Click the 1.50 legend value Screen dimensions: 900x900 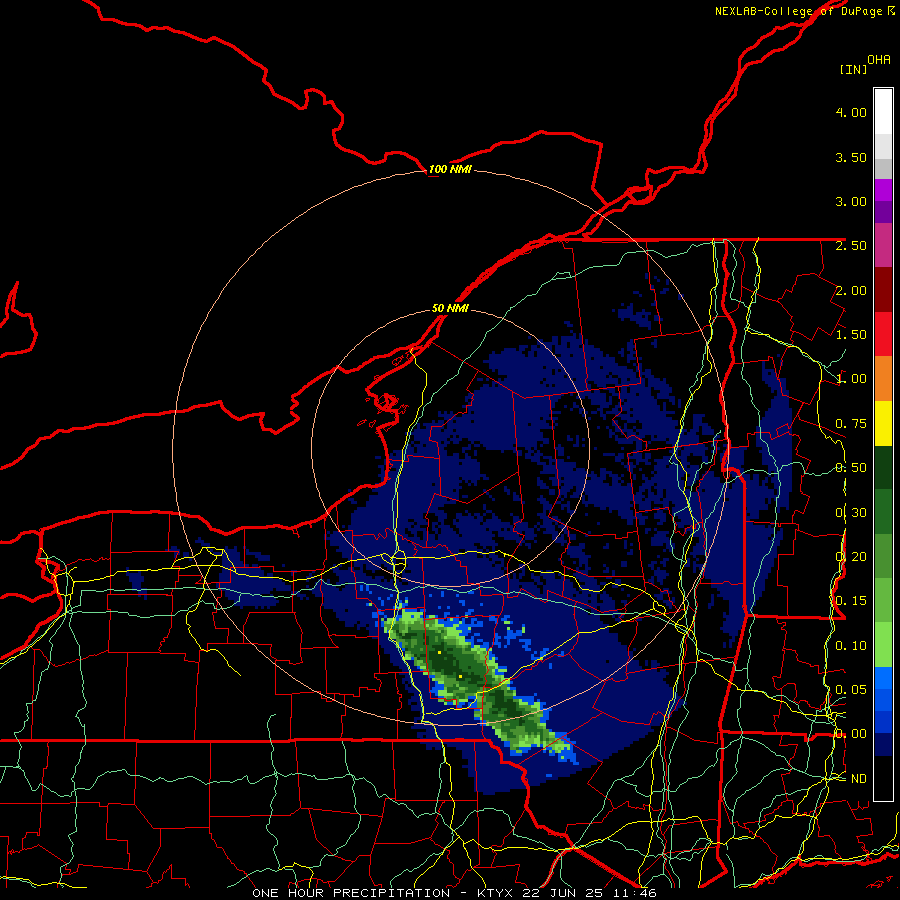click(x=851, y=335)
